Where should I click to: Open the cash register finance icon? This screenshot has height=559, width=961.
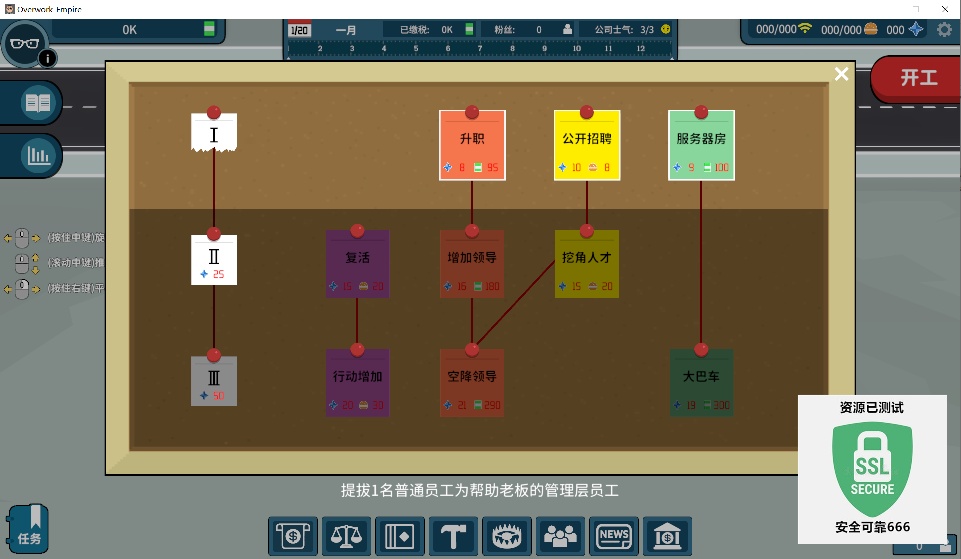click(x=292, y=536)
